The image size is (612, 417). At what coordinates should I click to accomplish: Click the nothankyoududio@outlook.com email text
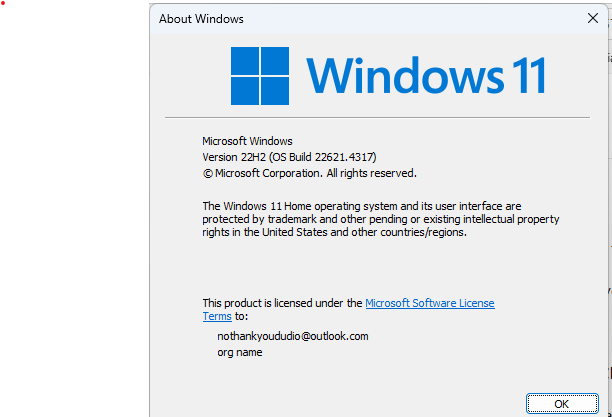coord(293,336)
